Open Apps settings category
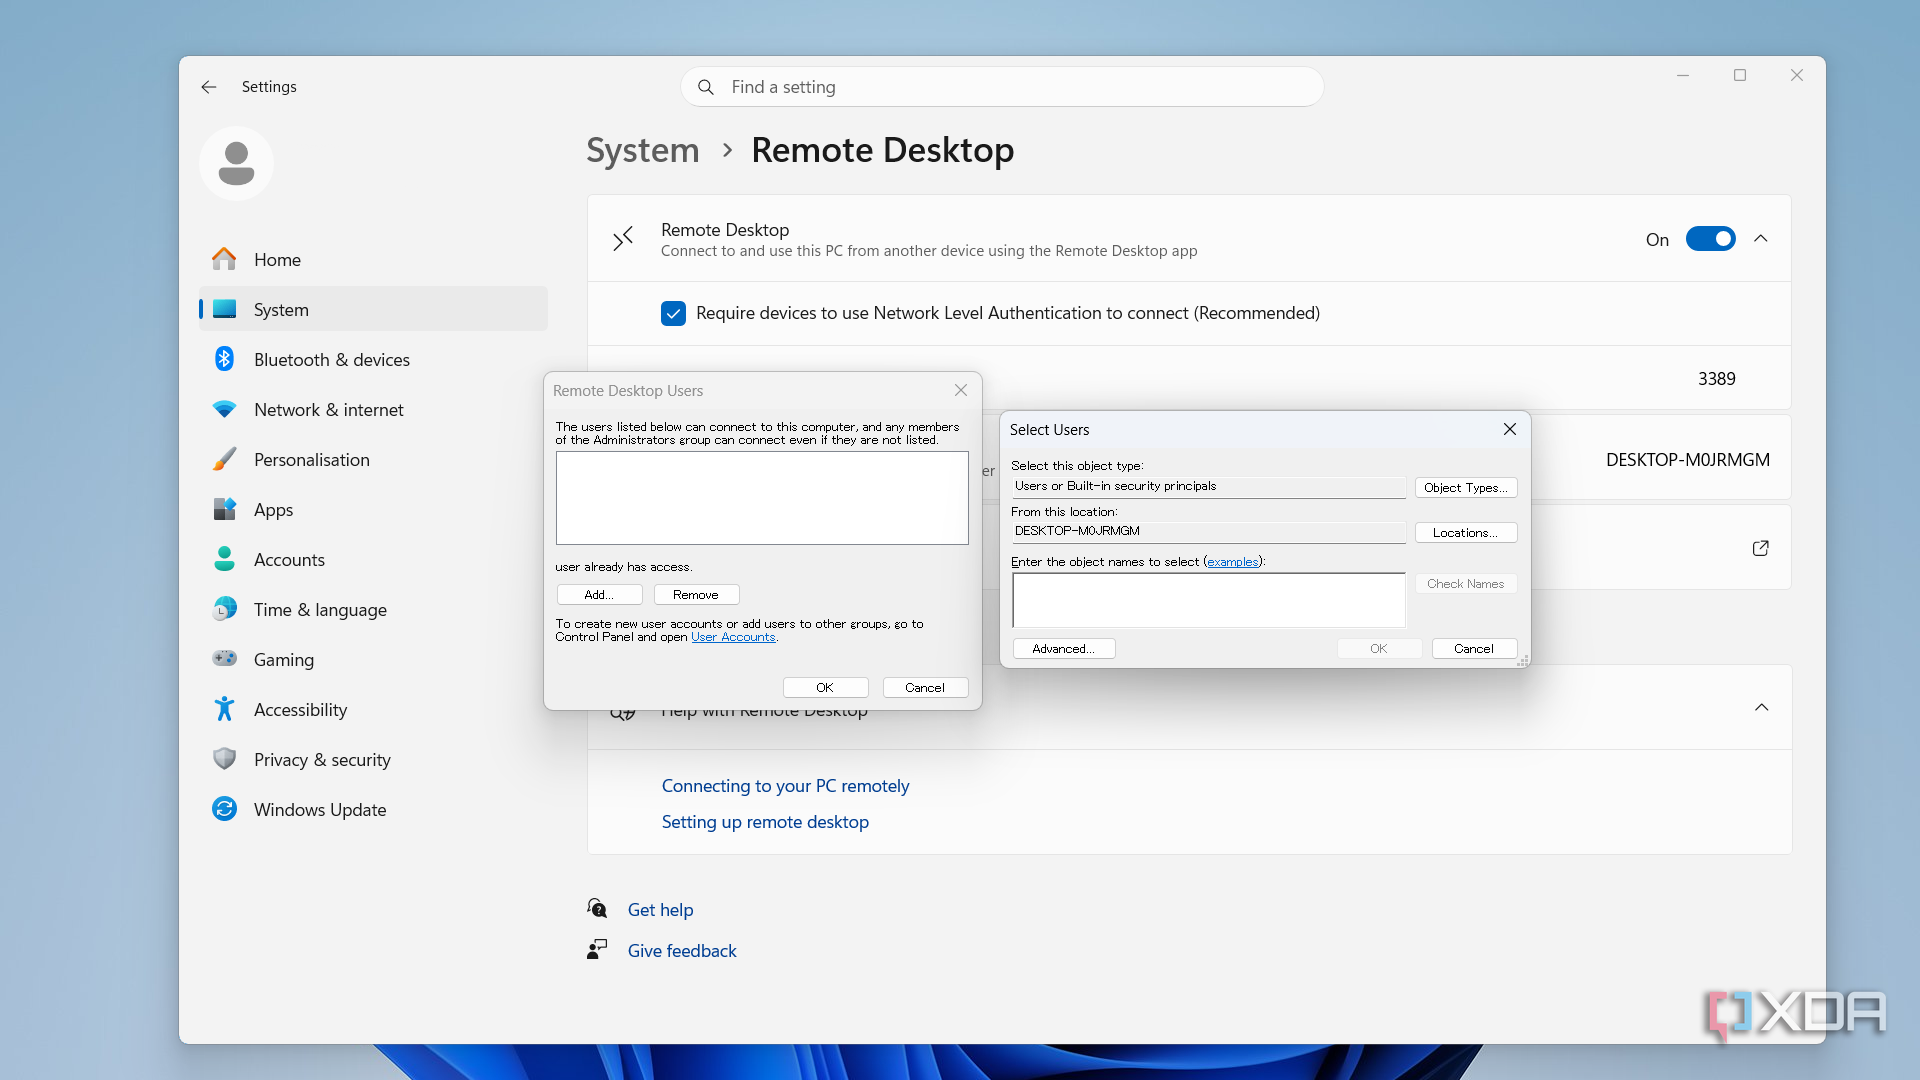This screenshot has height=1080, width=1920. pyautogui.click(x=373, y=509)
